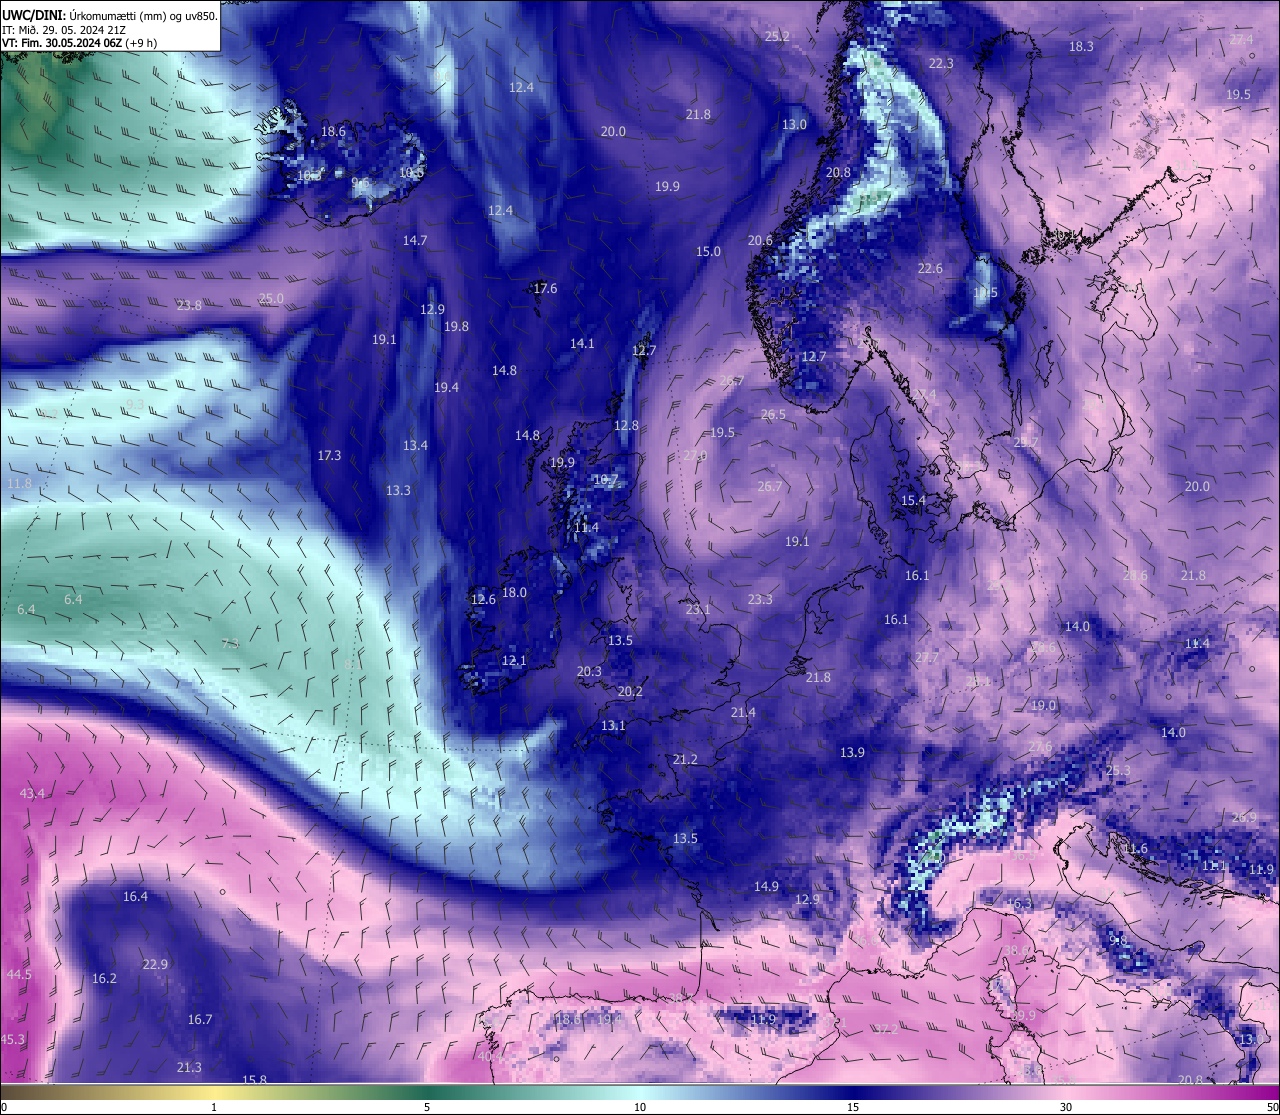Screen dimensions: 1280x1115
Task: Click the 18.0 value label
Action: pyautogui.click(x=514, y=592)
